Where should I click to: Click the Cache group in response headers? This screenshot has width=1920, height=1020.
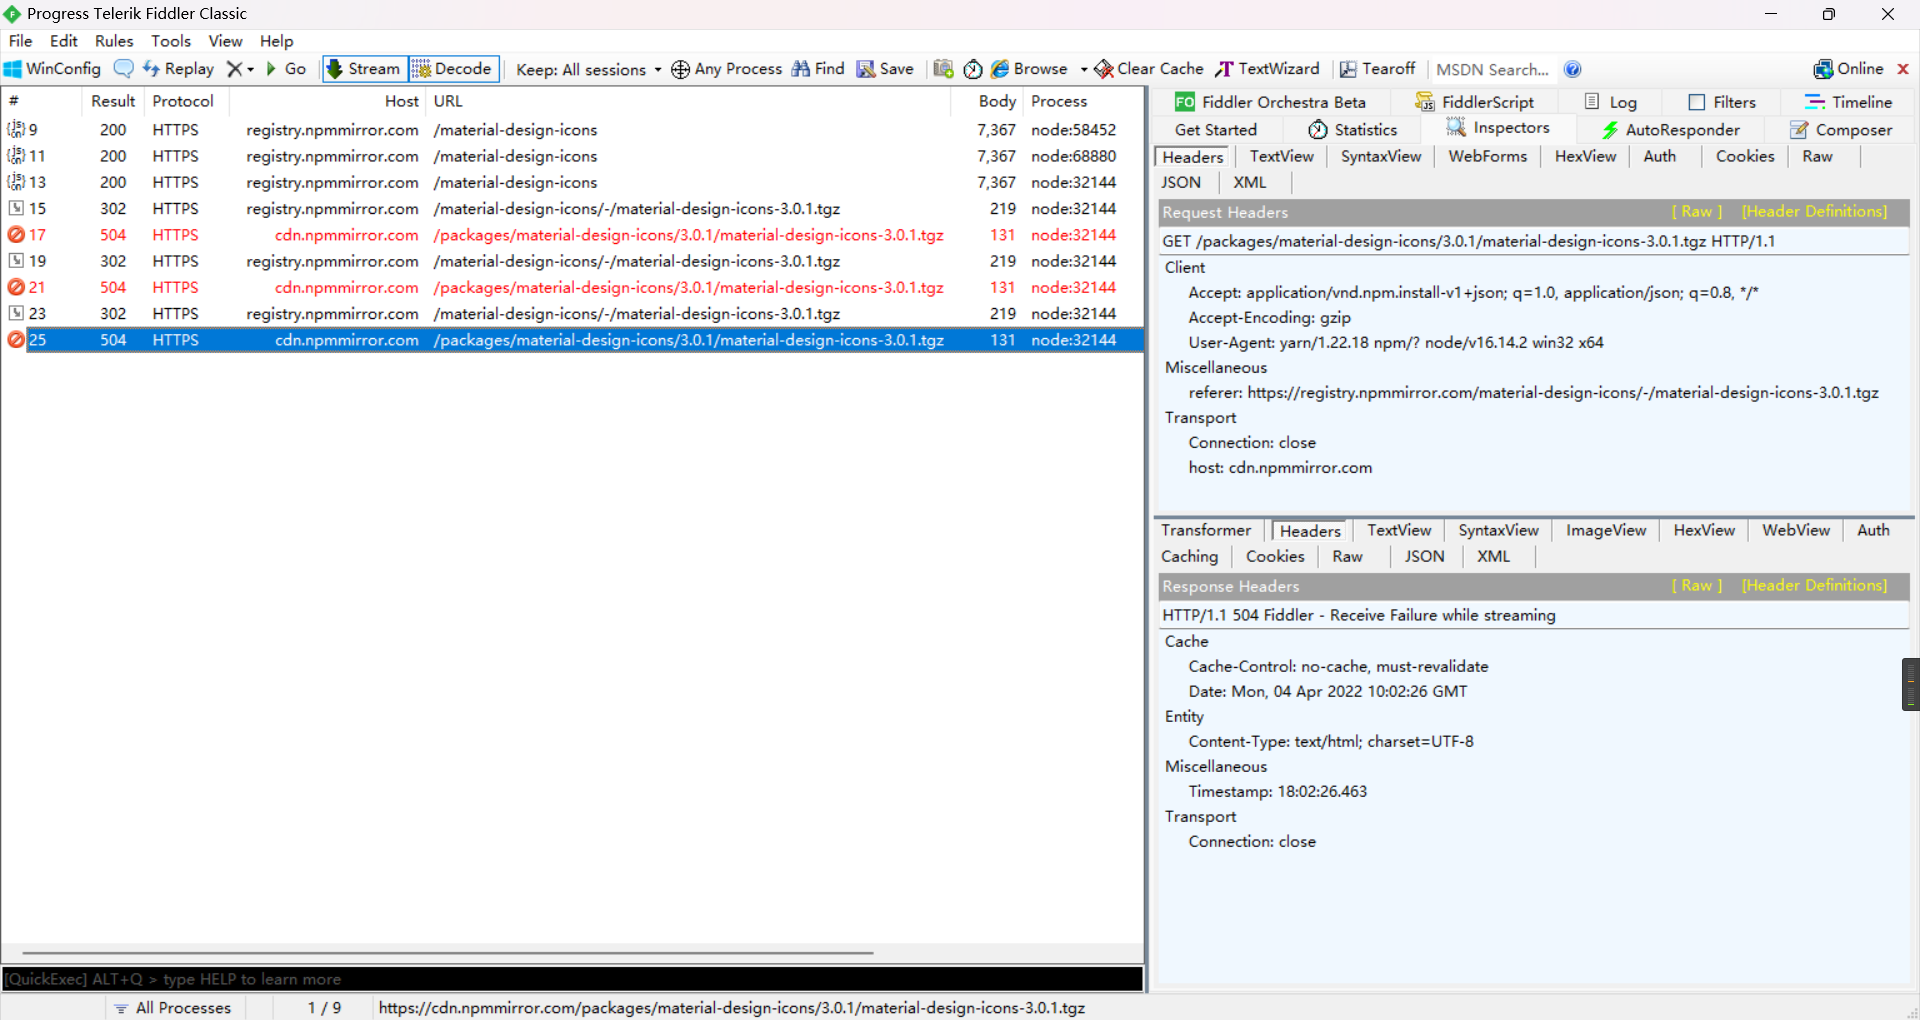[1186, 642]
